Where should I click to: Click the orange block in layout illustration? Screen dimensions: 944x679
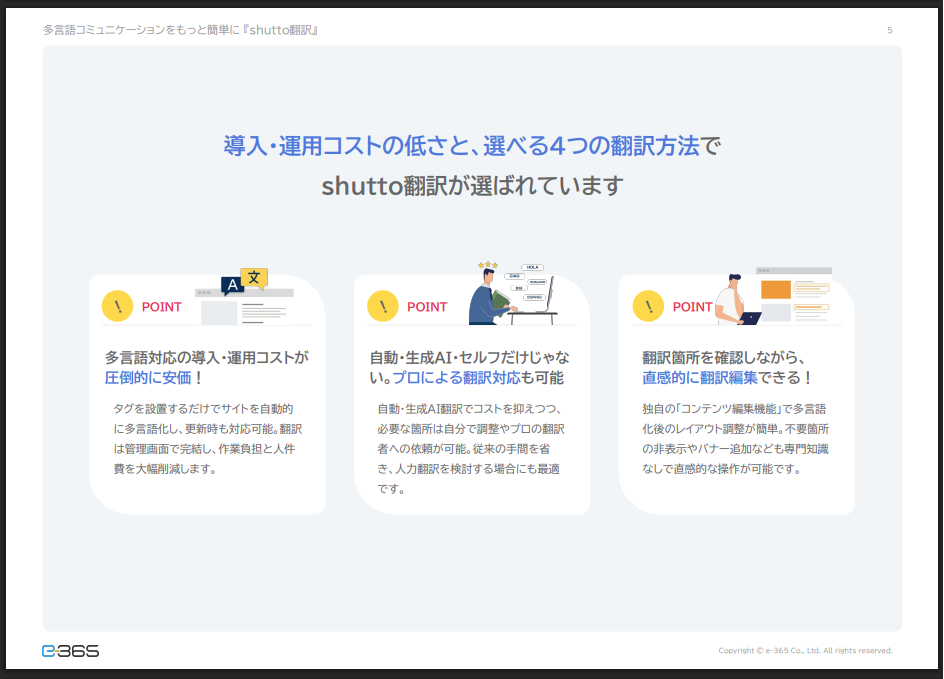click(775, 290)
